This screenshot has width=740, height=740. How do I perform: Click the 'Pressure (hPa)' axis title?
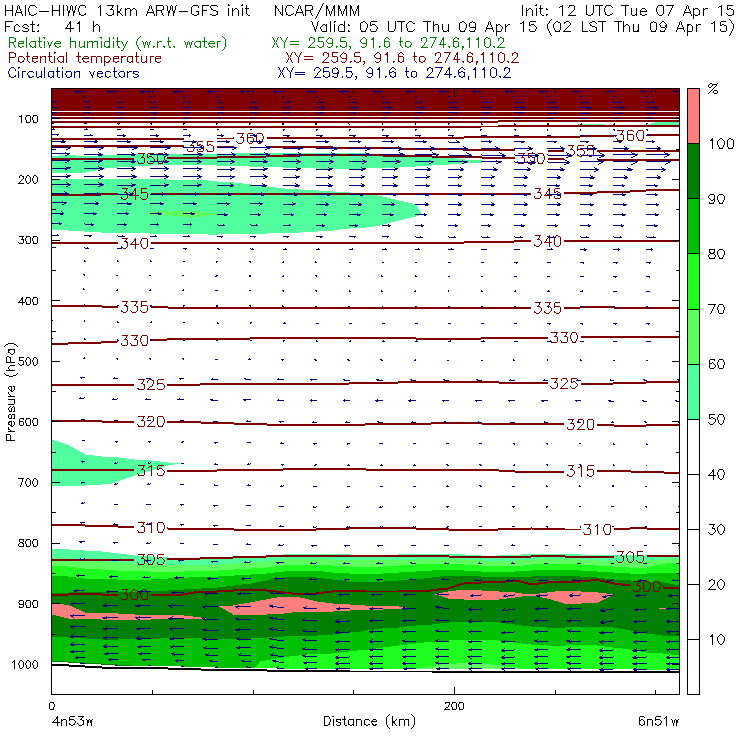[10, 392]
